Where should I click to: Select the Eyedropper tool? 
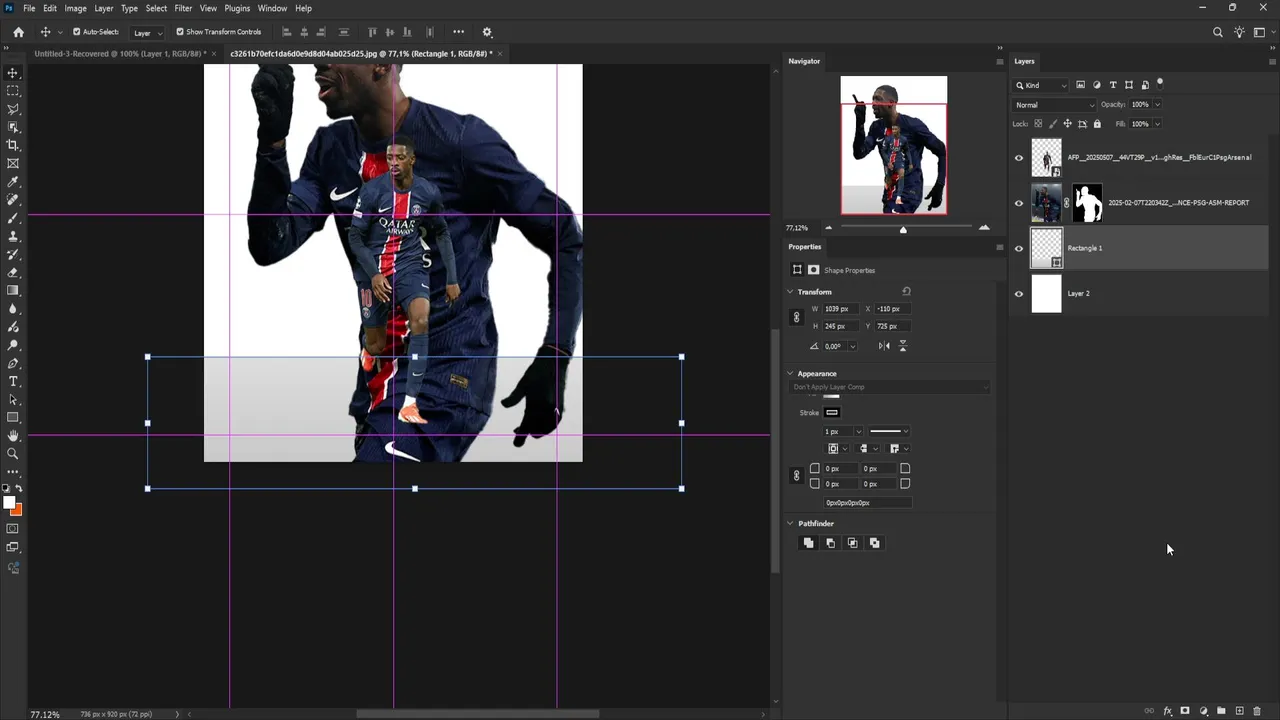click(13, 182)
